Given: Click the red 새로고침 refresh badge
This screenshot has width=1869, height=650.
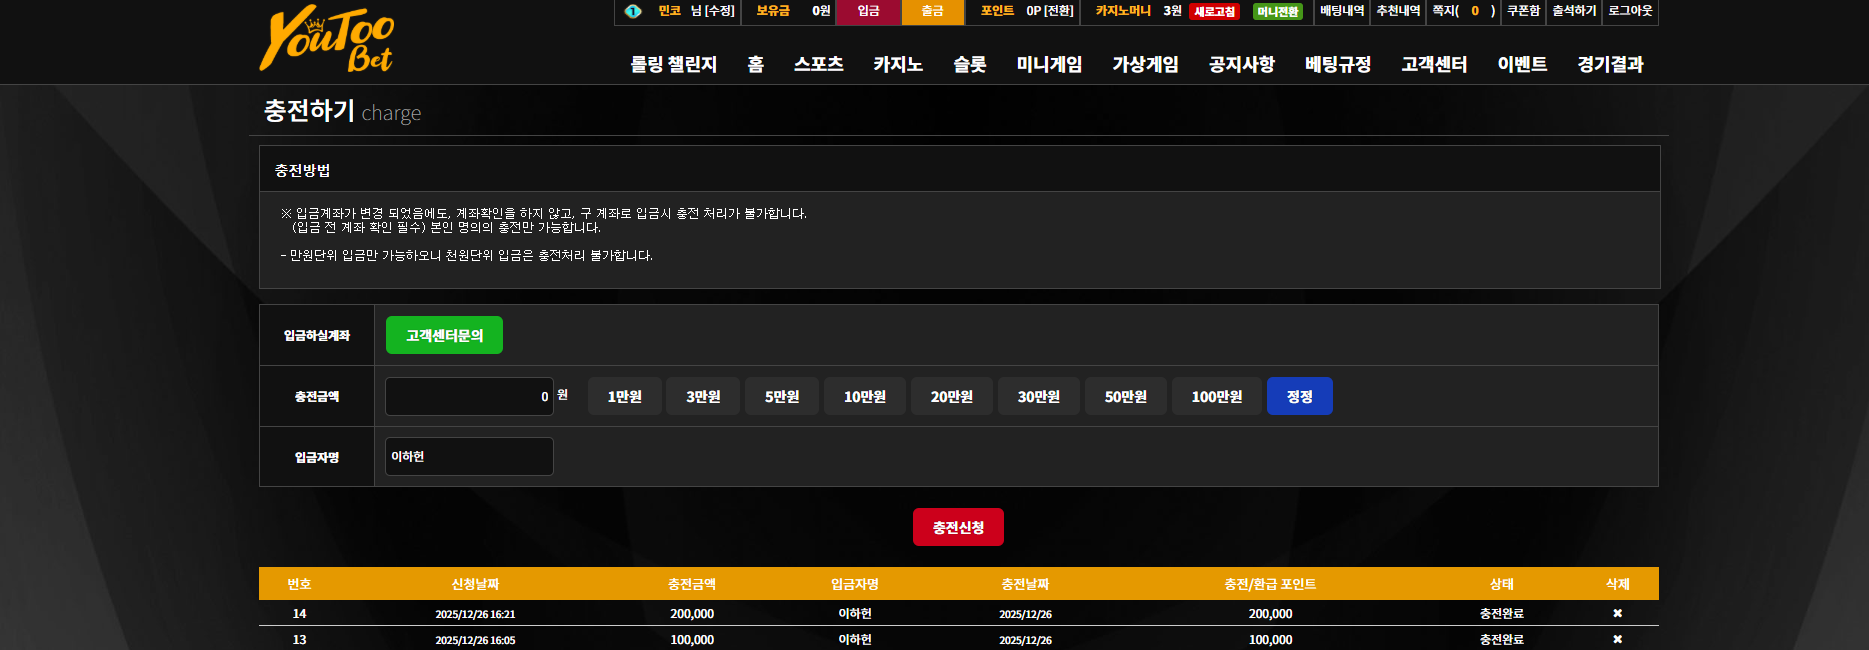Looking at the screenshot, I should click(x=1215, y=12).
